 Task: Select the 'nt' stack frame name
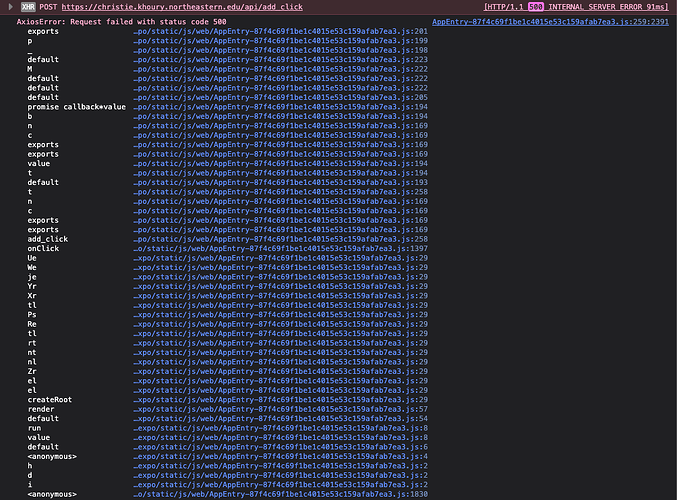(32, 352)
